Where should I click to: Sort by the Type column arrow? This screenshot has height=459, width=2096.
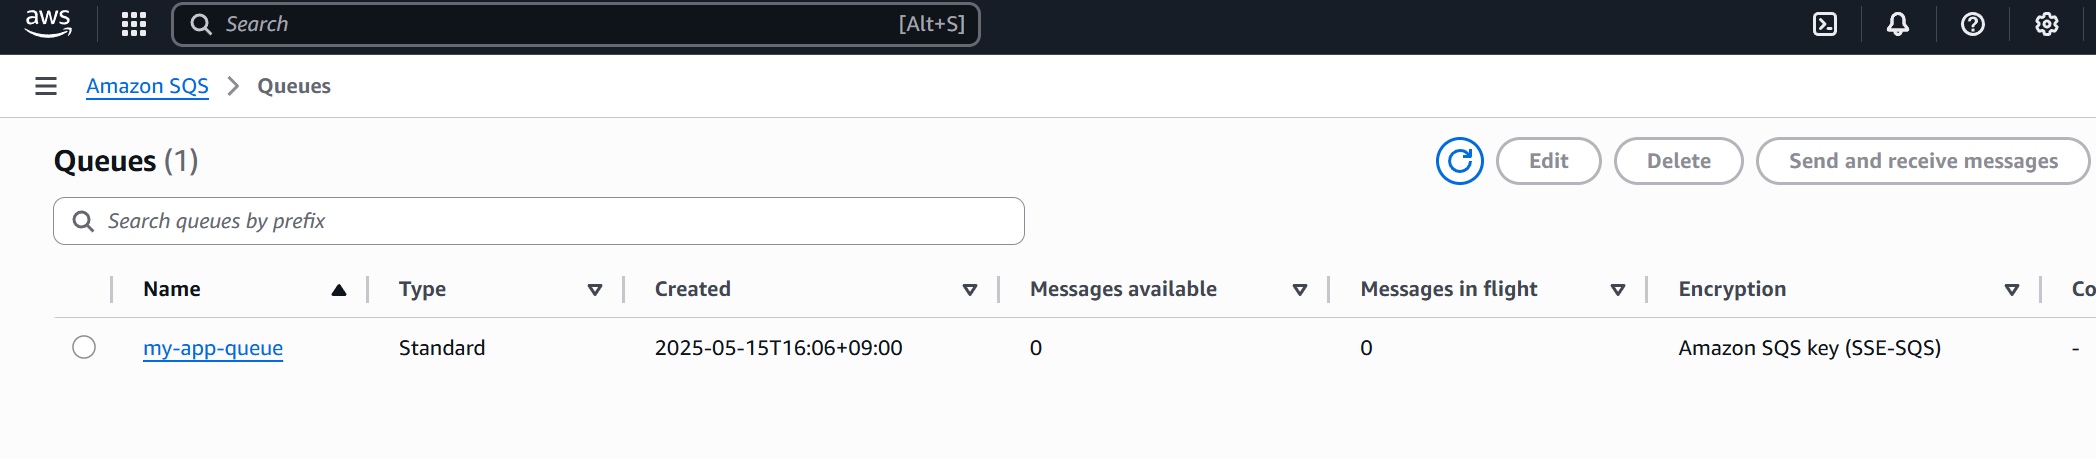tap(595, 290)
